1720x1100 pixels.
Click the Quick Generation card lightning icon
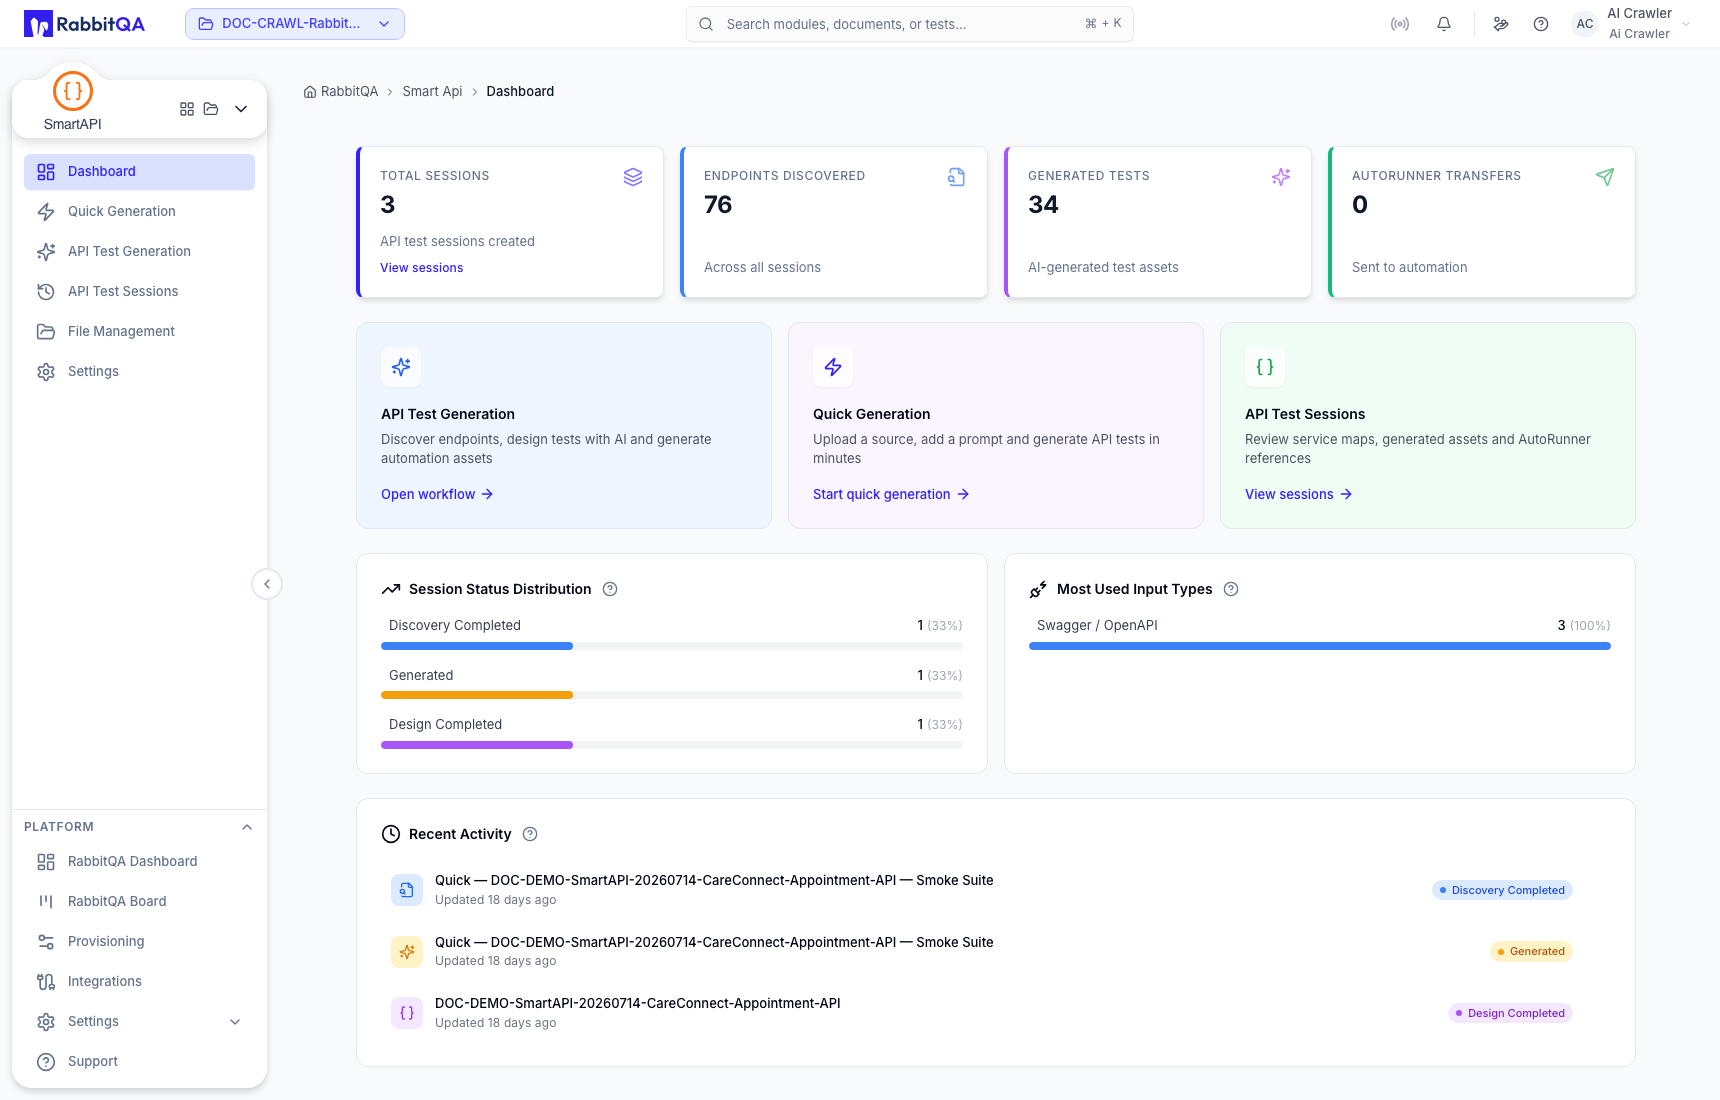coord(833,367)
